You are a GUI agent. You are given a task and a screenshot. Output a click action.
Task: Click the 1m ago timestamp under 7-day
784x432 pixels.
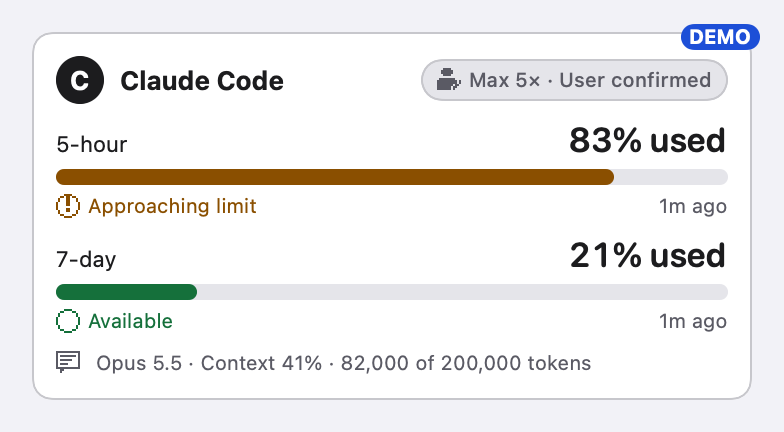point(692,321)
